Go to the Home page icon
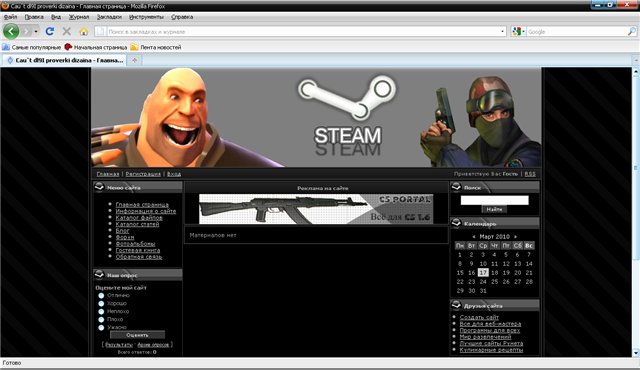This screenshot has height=370, width=640. 84,31
